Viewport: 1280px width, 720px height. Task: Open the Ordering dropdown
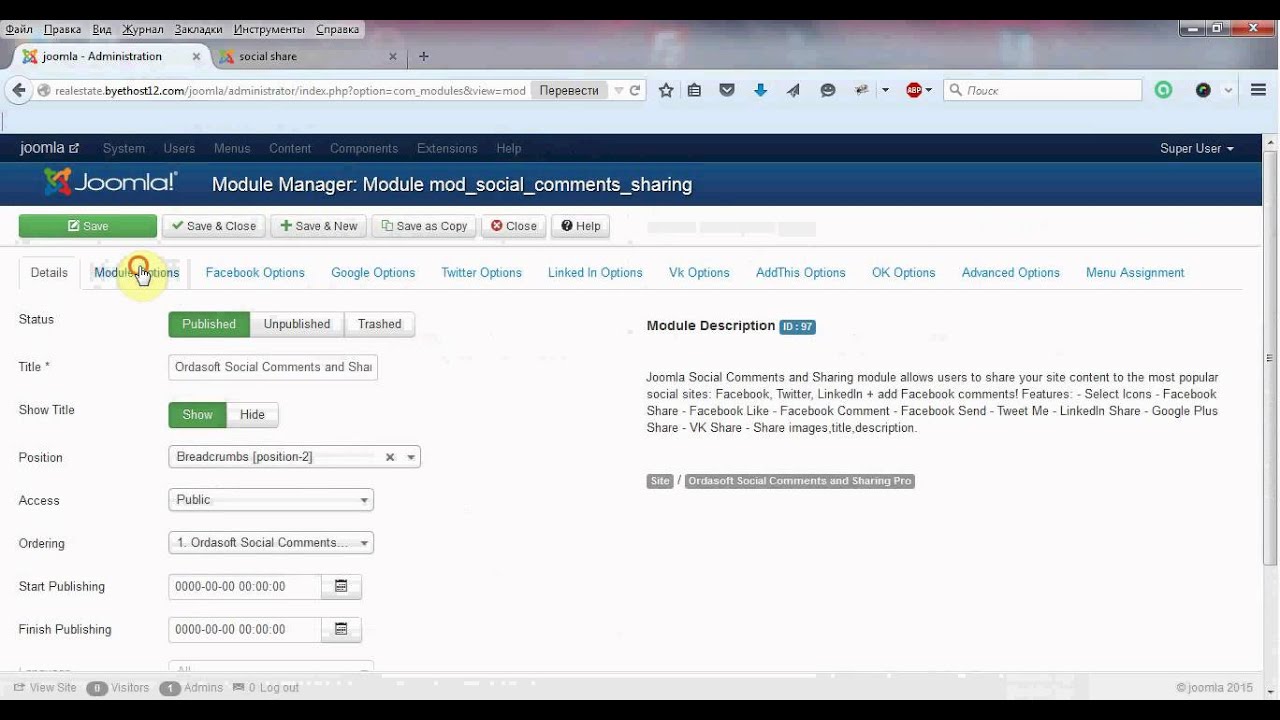tap(271, 543)
